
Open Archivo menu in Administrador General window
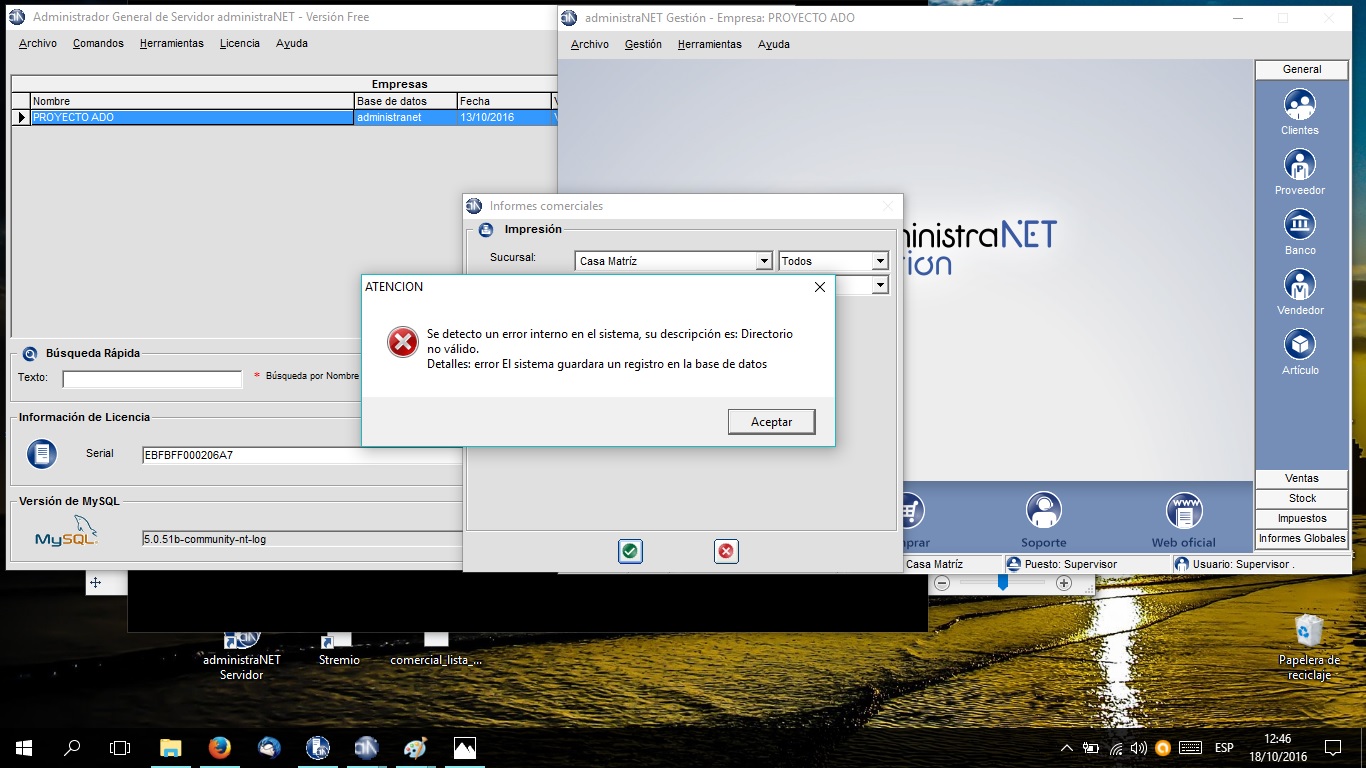click(38, 44)
